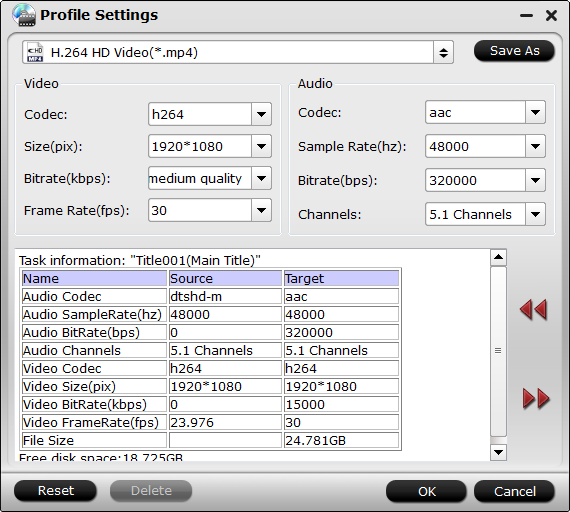Screen dimensions: 570x512
Task: Click the Profile Settings disc app icon
Action: click(x=24, y=15)
